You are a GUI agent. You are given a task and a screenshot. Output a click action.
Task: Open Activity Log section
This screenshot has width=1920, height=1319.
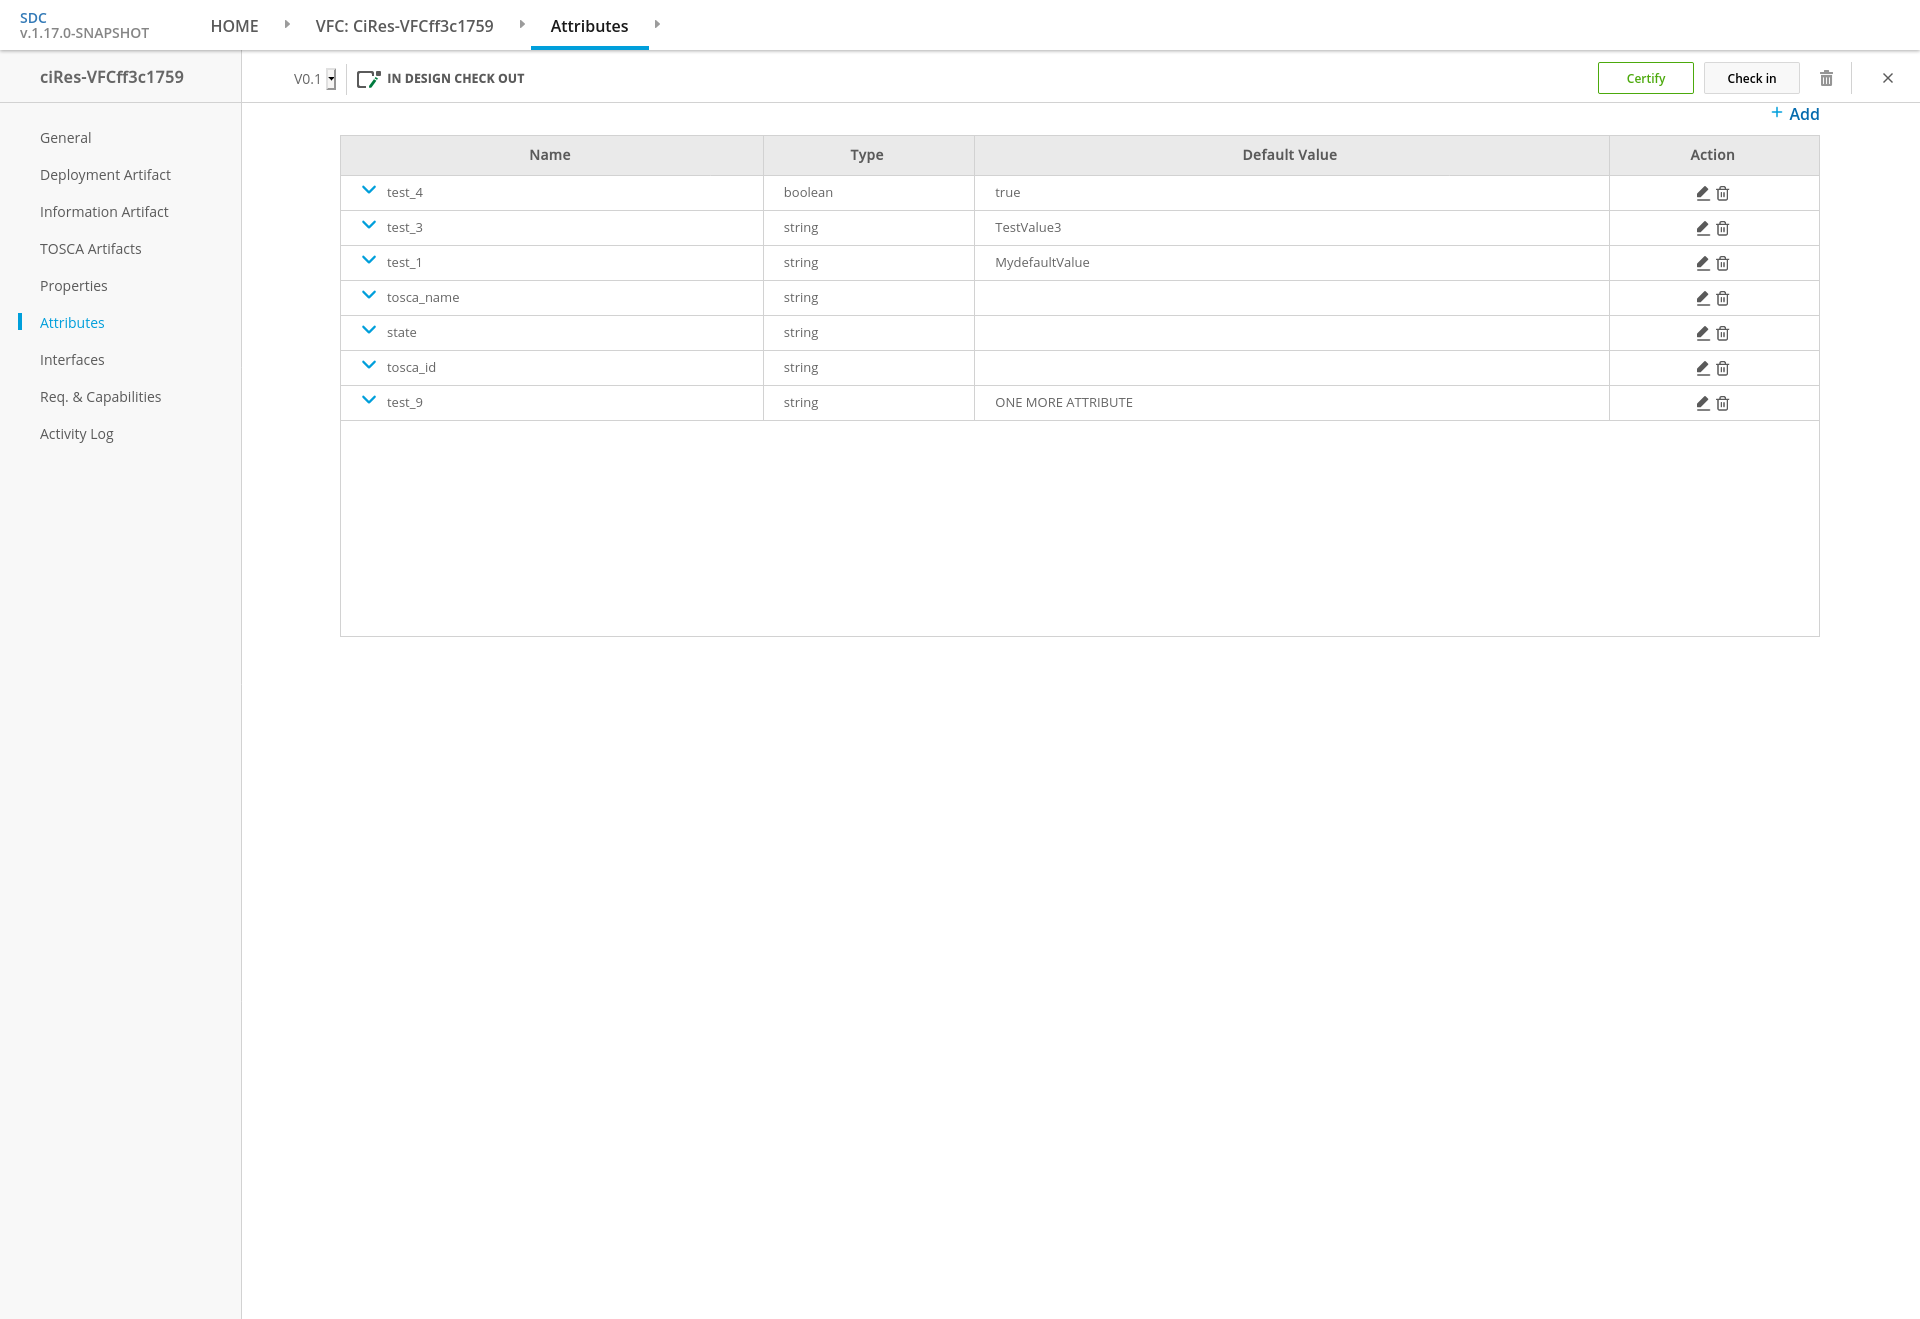click(x=76, y=434)
